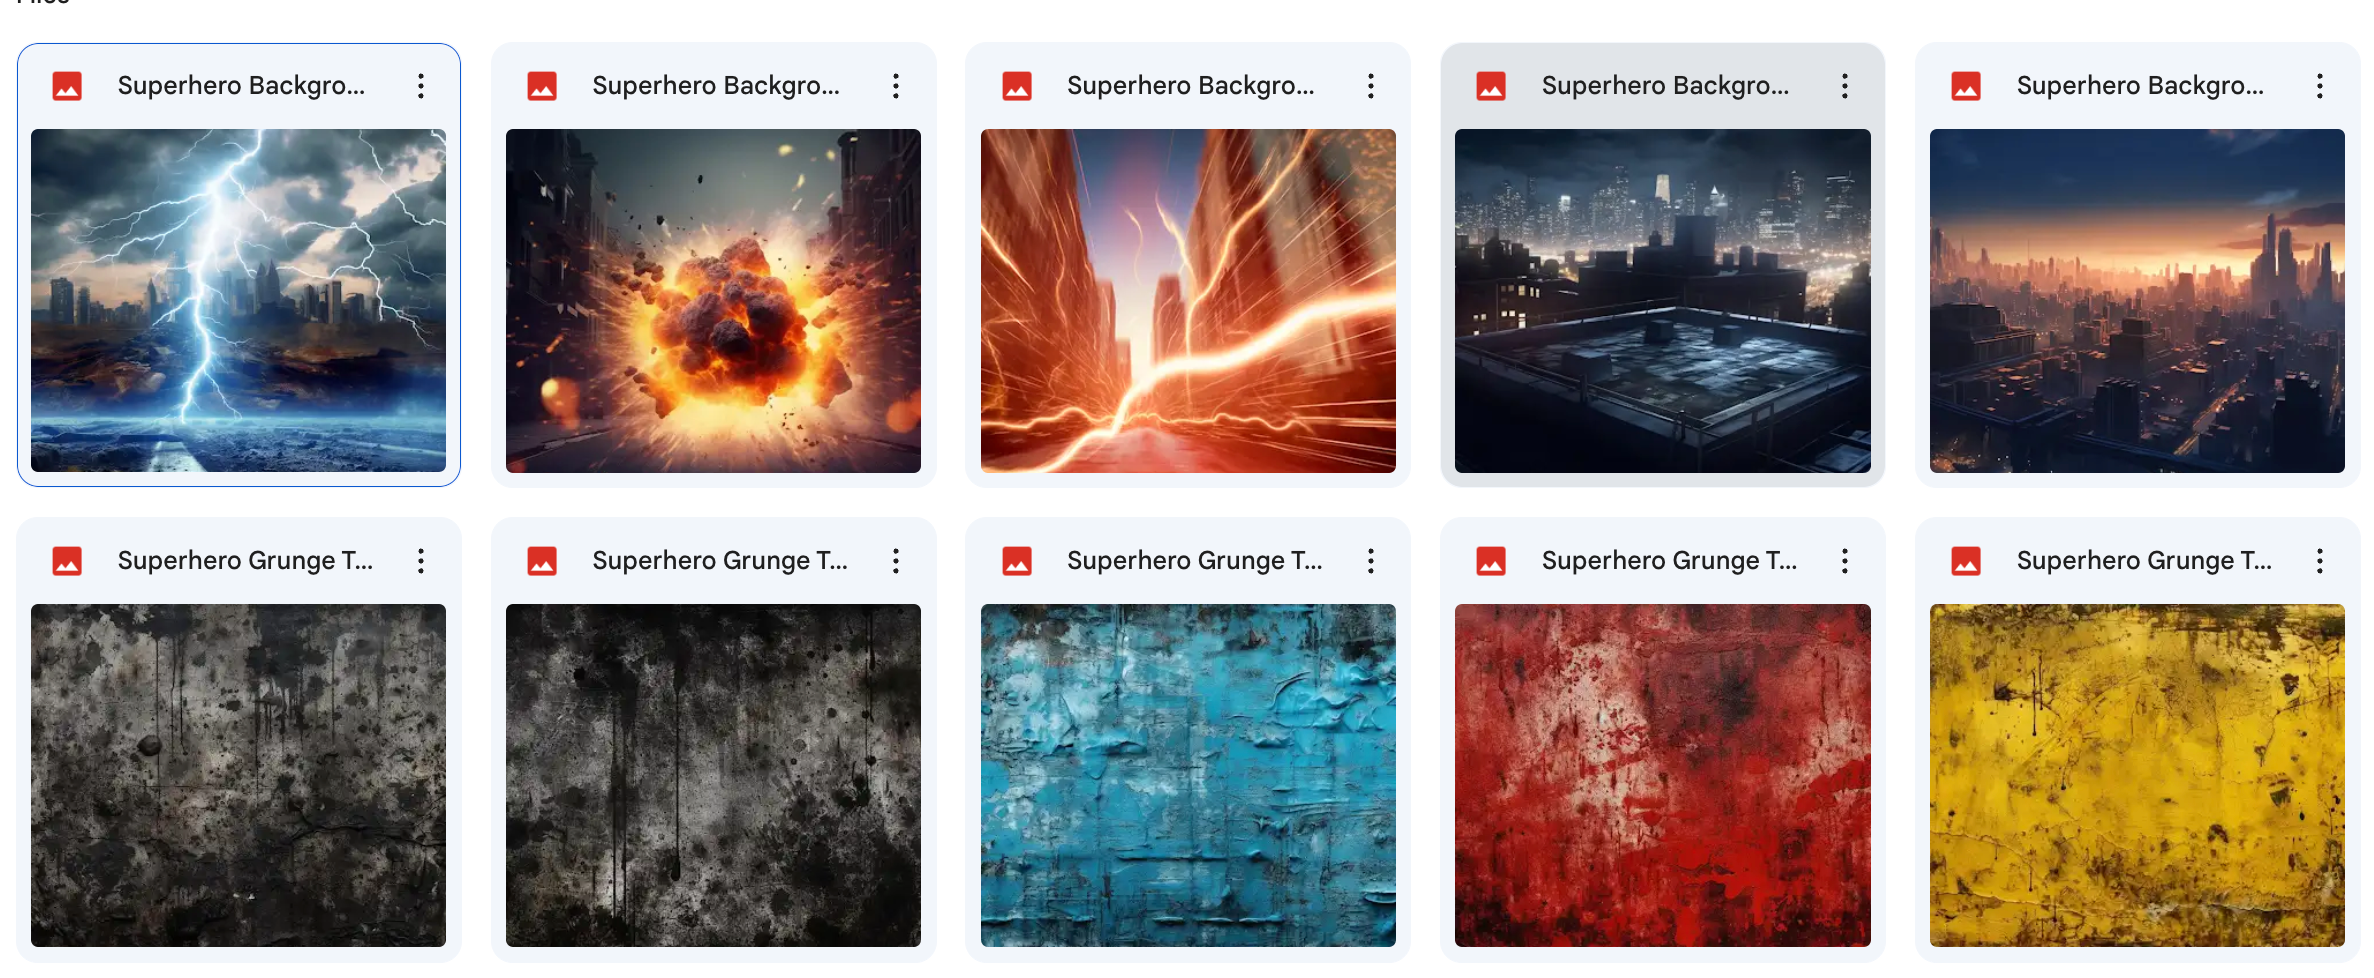Select the lightning storm city thumbnail
Screen dimensions: 2374x978
(x=238, y=300)
